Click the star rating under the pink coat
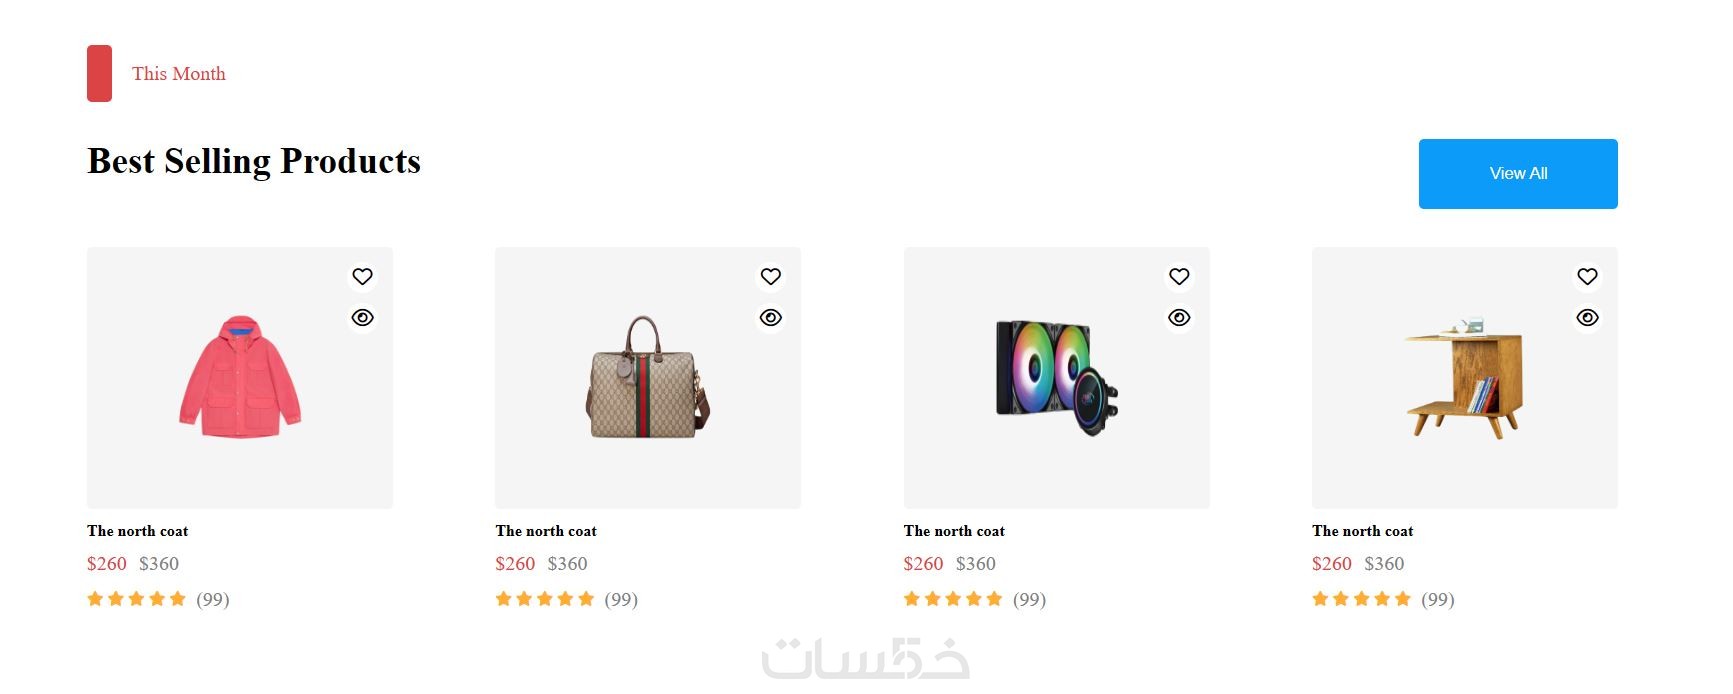 click(x=136, y=599)
